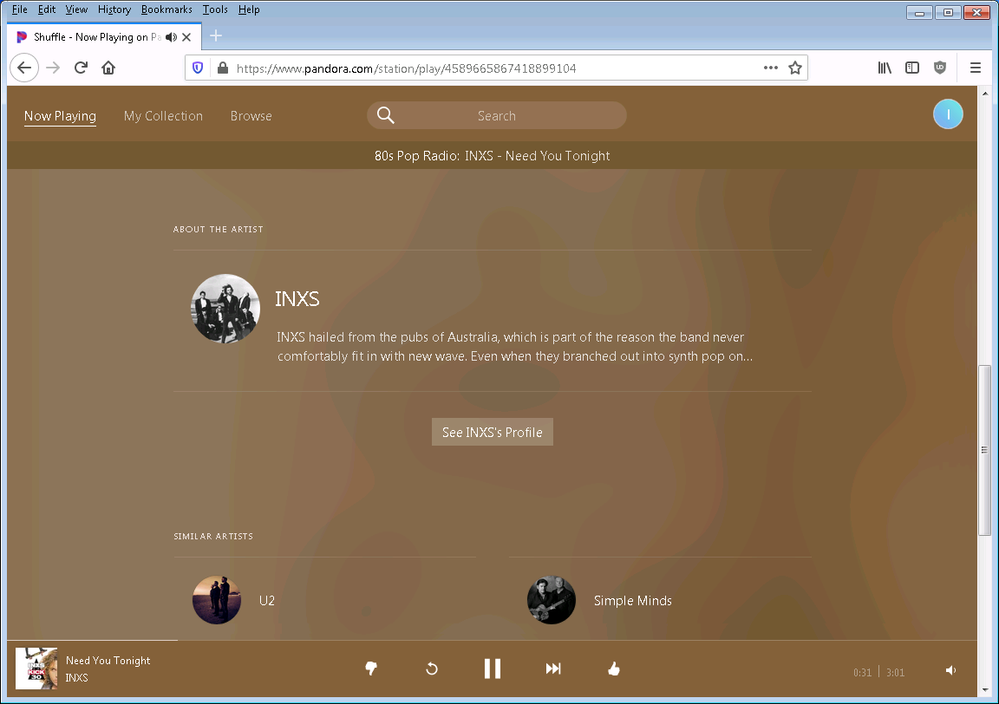
Task: Open the My Collection tab
Action: (x=163, y=116)
